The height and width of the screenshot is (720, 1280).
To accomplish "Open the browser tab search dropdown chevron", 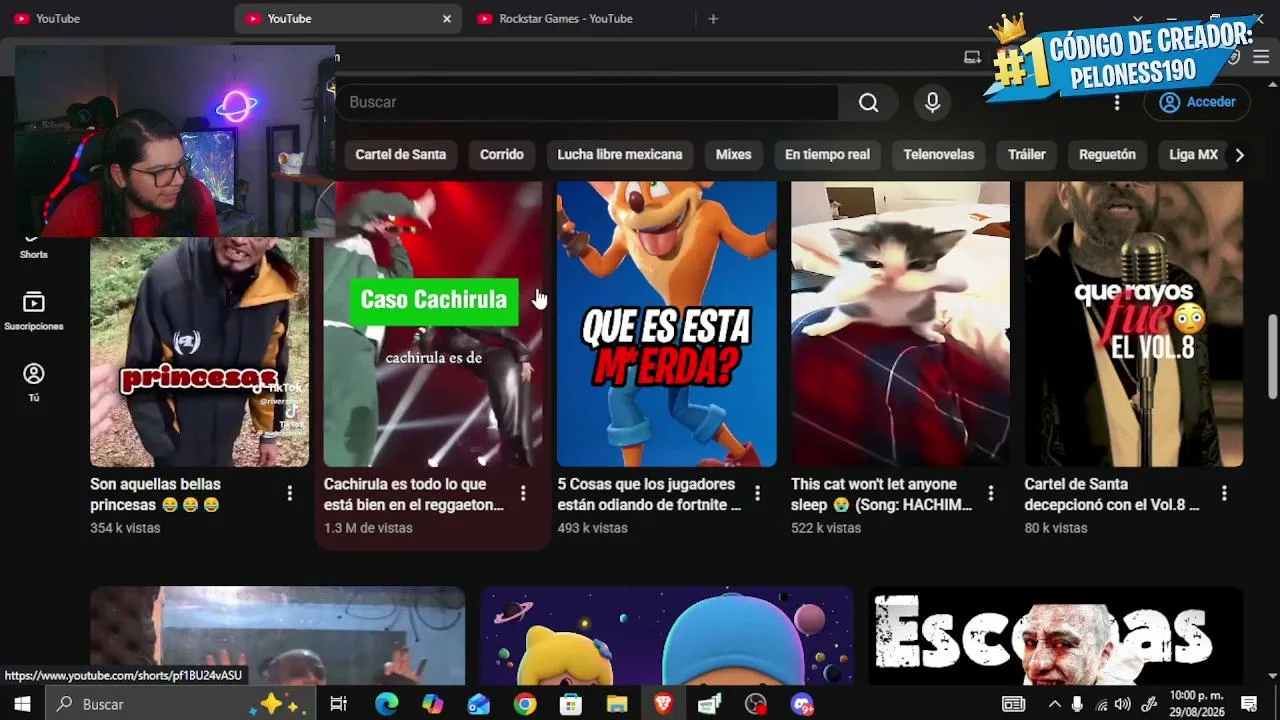I will tap(1137, 18).
